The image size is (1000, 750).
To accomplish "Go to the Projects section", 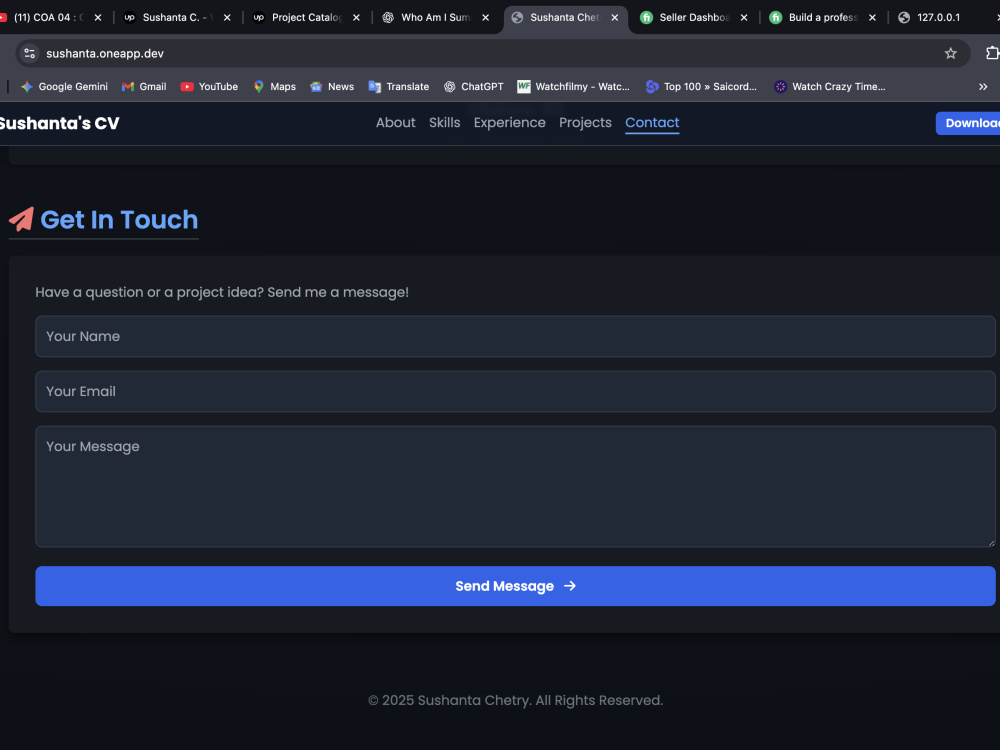I will click(x=585, y=122).
